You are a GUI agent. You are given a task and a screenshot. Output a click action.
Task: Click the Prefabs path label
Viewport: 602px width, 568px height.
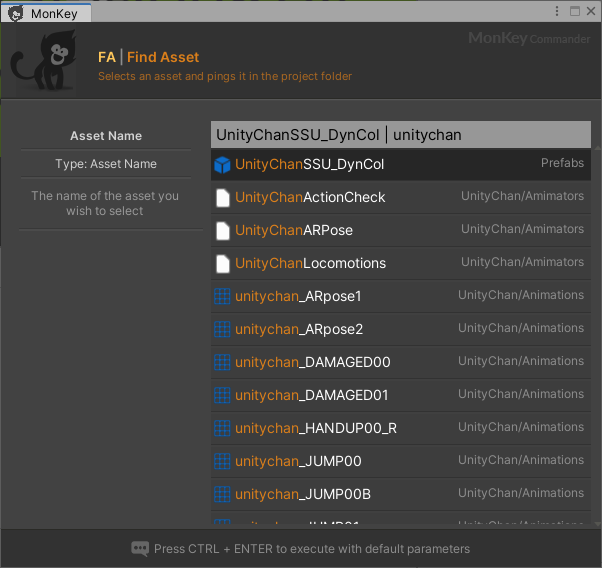tap(562, 163)
